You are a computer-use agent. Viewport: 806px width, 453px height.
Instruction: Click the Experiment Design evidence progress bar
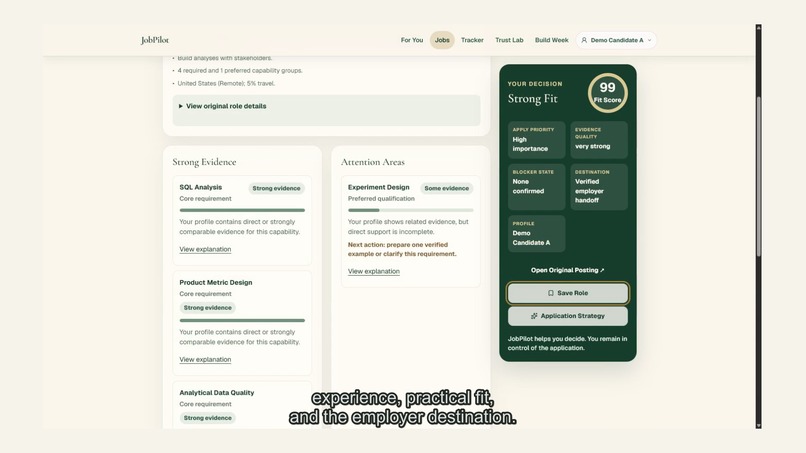click(411, 210)
